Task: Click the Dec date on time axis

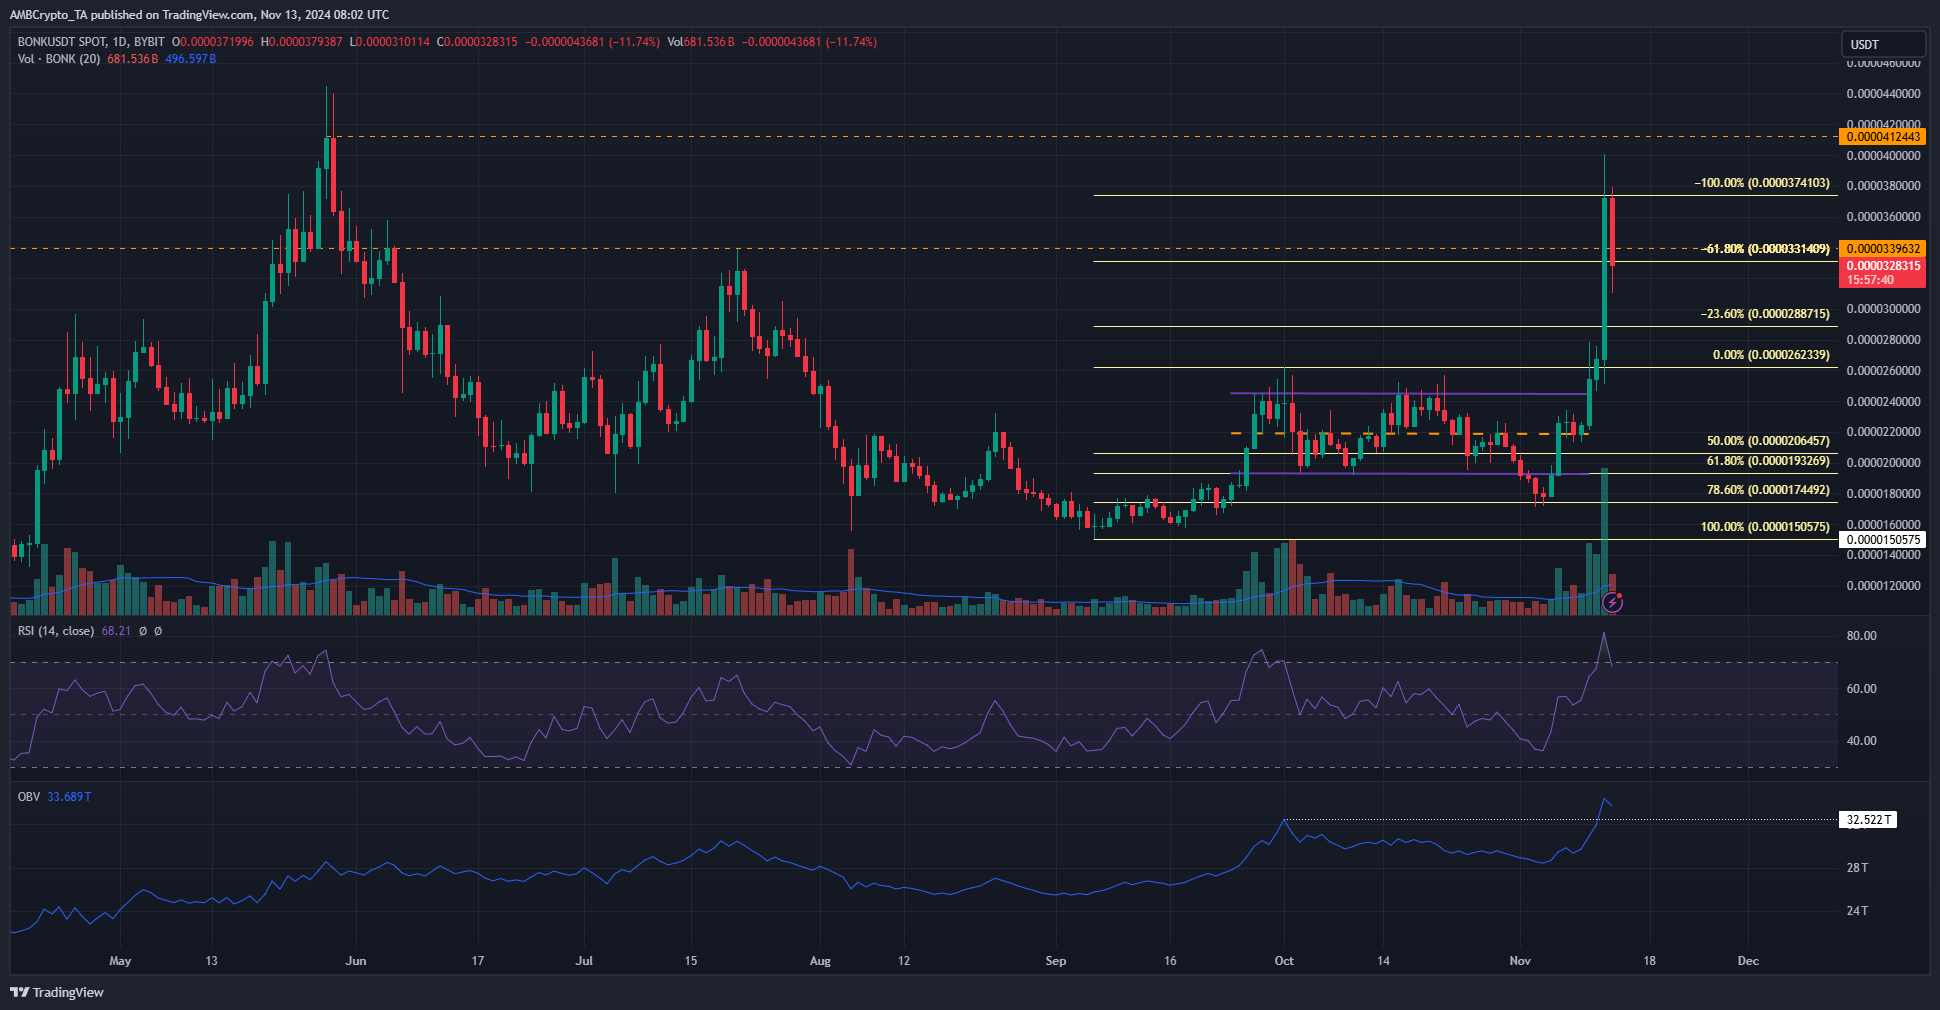Action: click(1748, 961)
